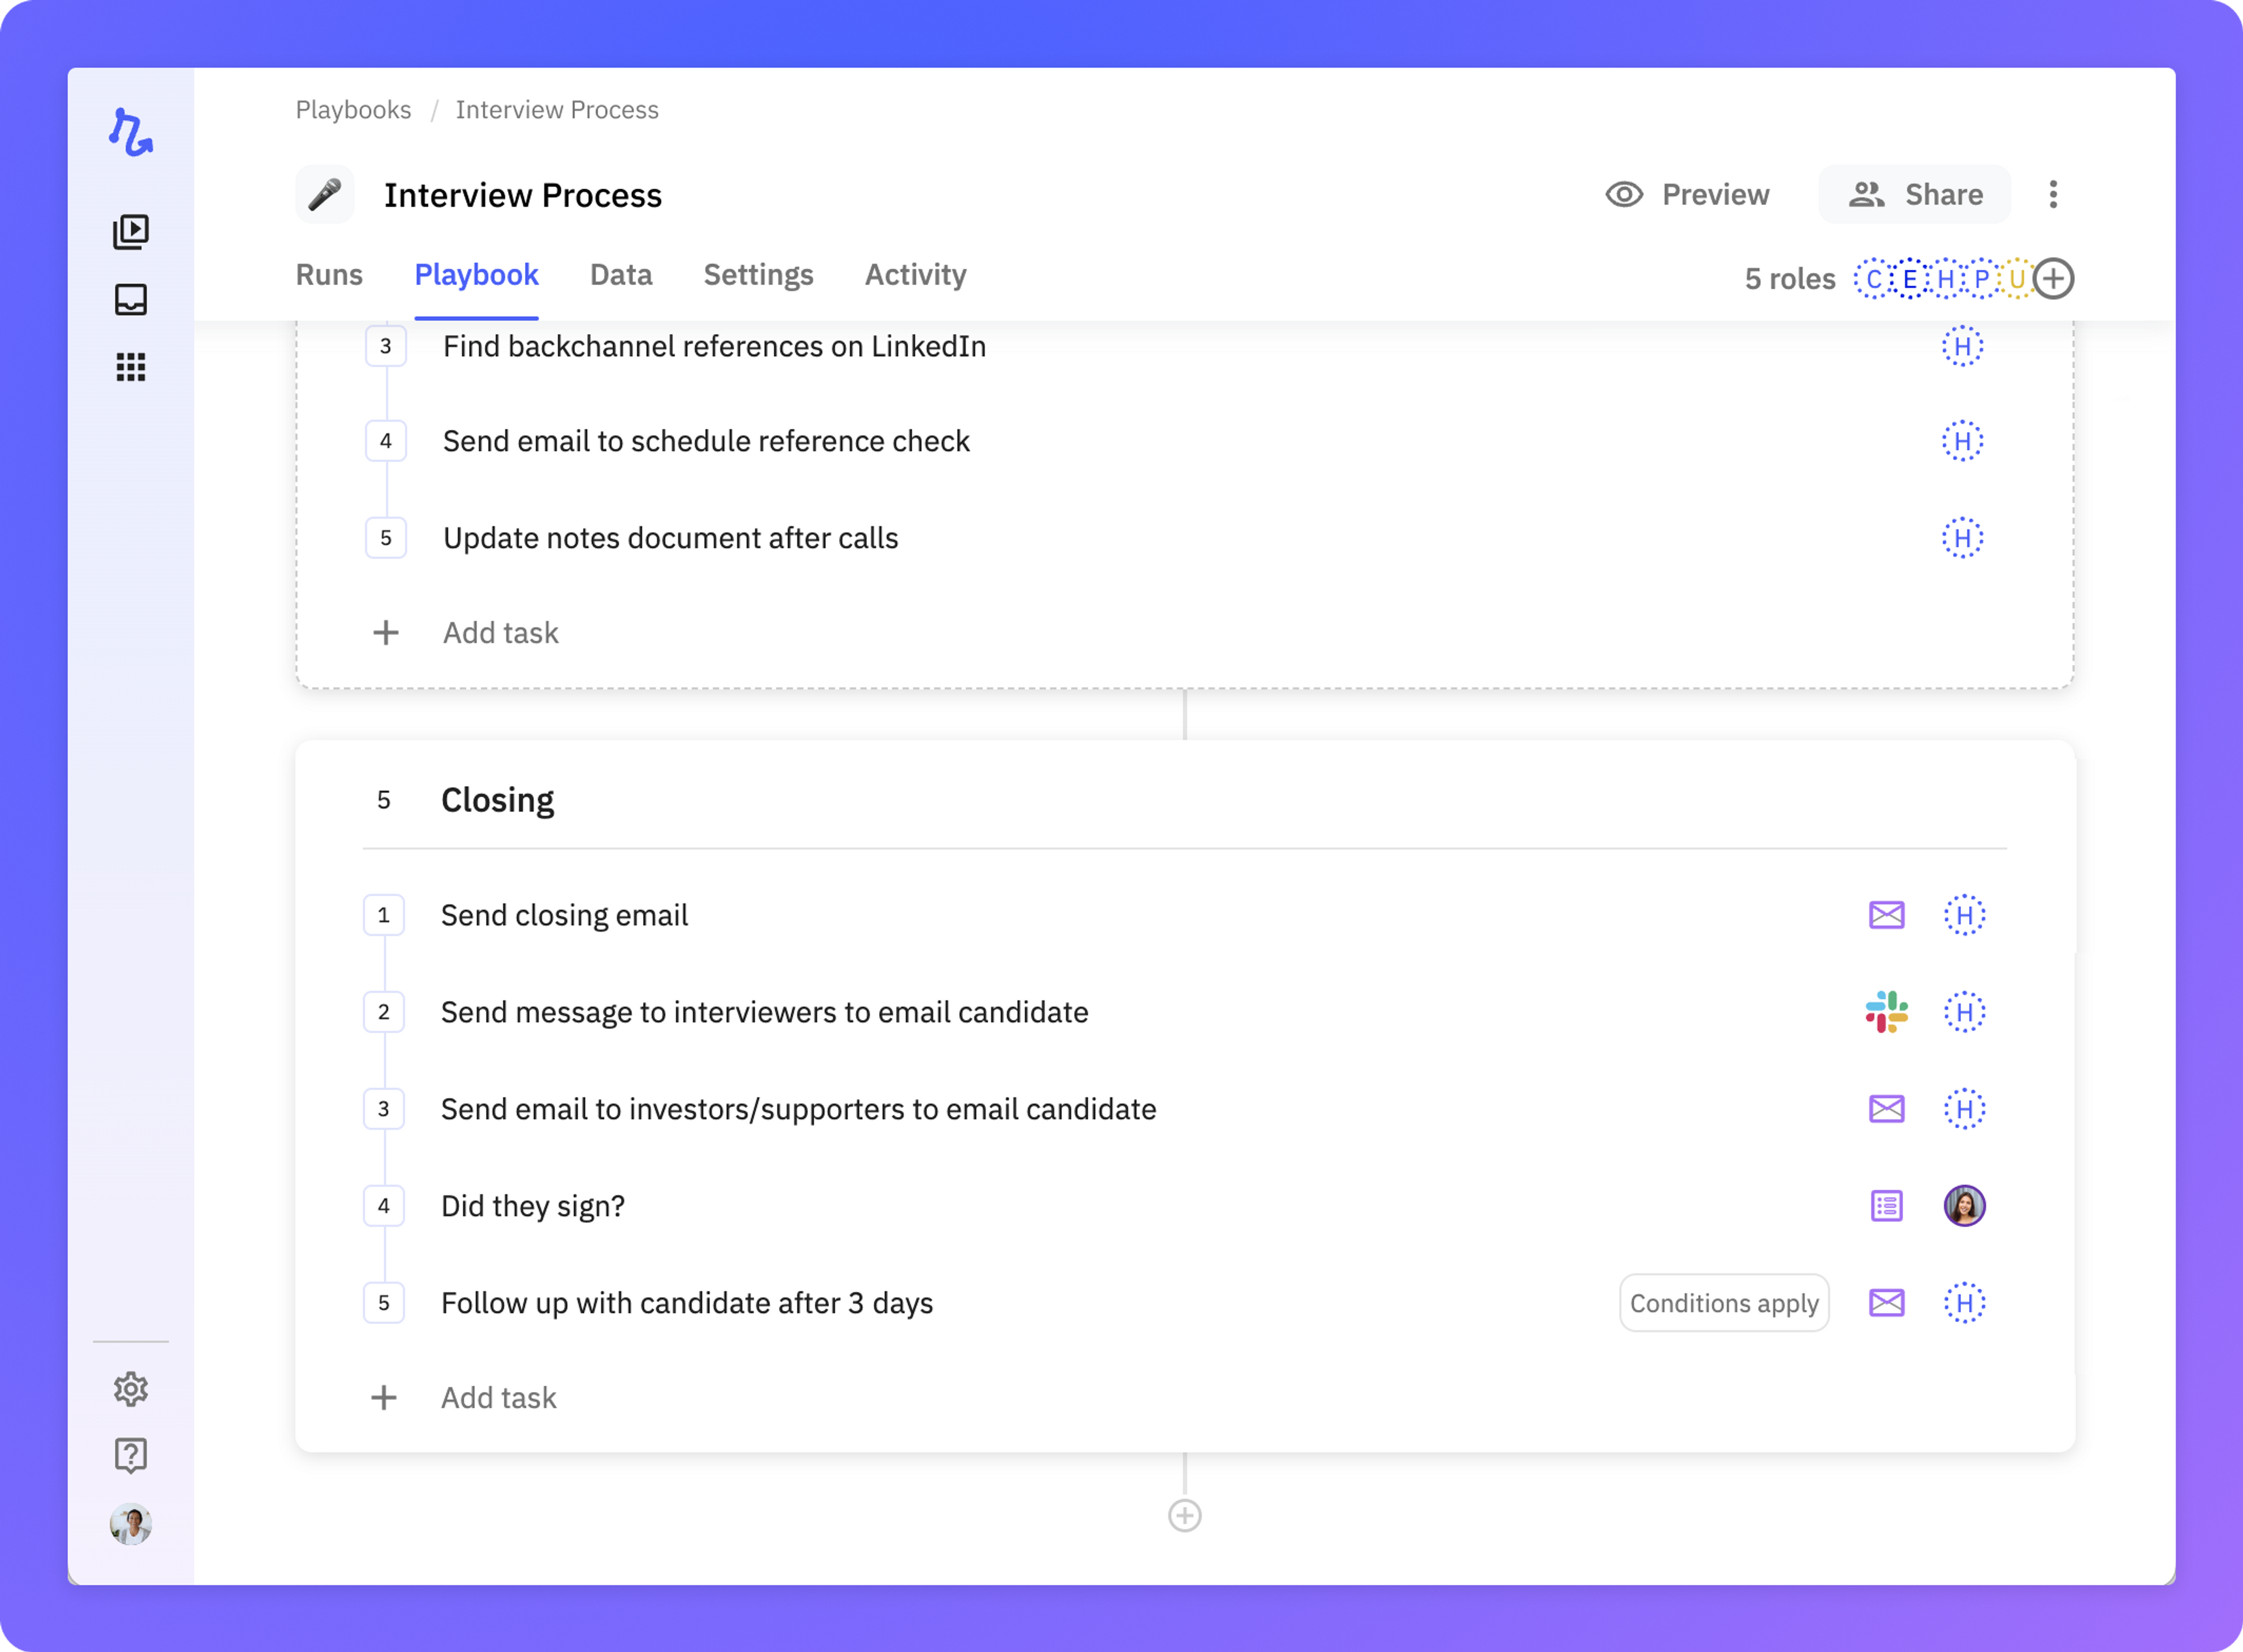Image resolution: width=2243 pixels, height=1652 pixels.
Task: Open the runs library sidebar icon
Action: (x=131, y=232)
